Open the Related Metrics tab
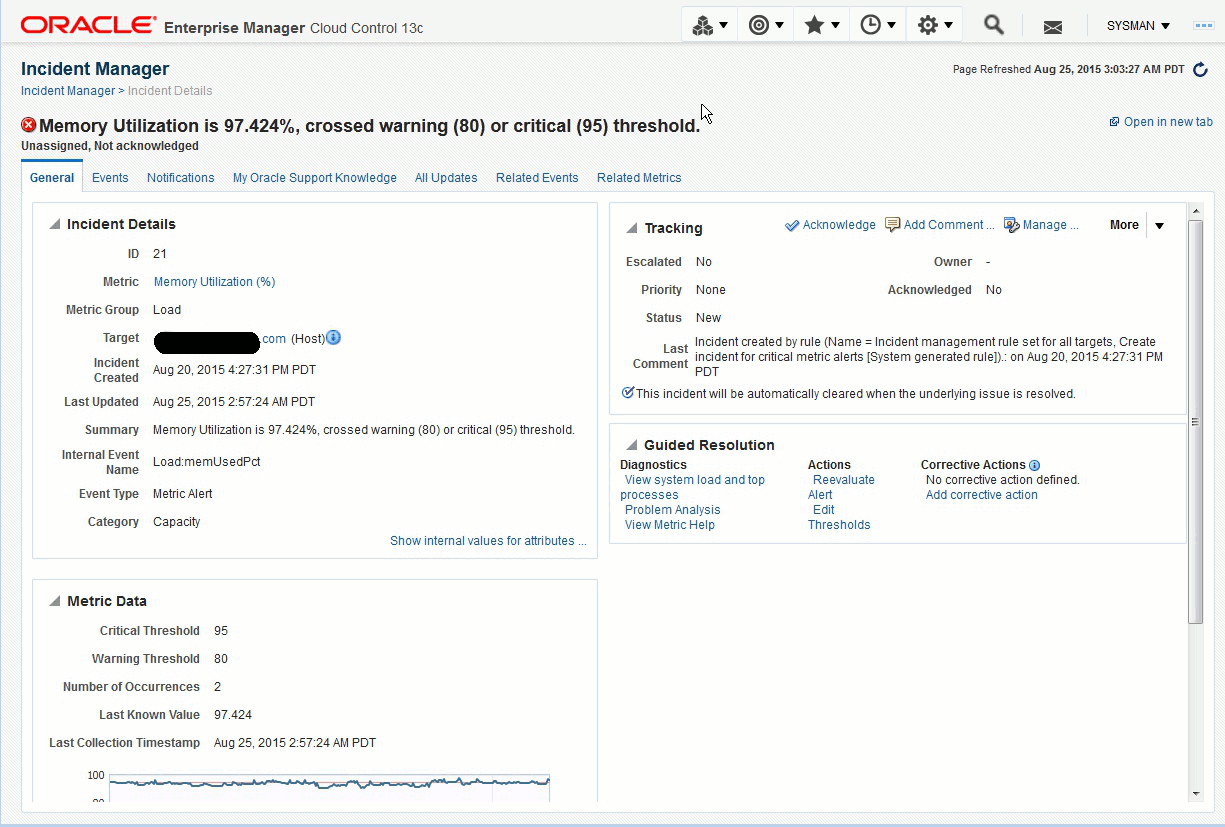Image resolution: width=1225 pixels, height=827 pixels. (639, 178)
